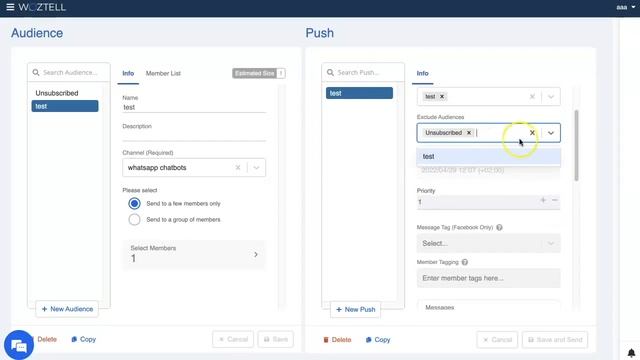Copy the selected push

(378, 340)
